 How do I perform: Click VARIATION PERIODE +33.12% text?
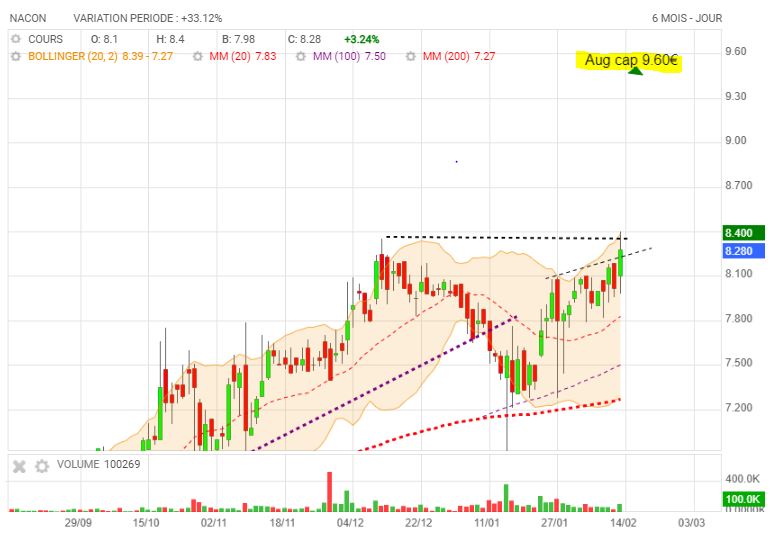click(148, 18)
